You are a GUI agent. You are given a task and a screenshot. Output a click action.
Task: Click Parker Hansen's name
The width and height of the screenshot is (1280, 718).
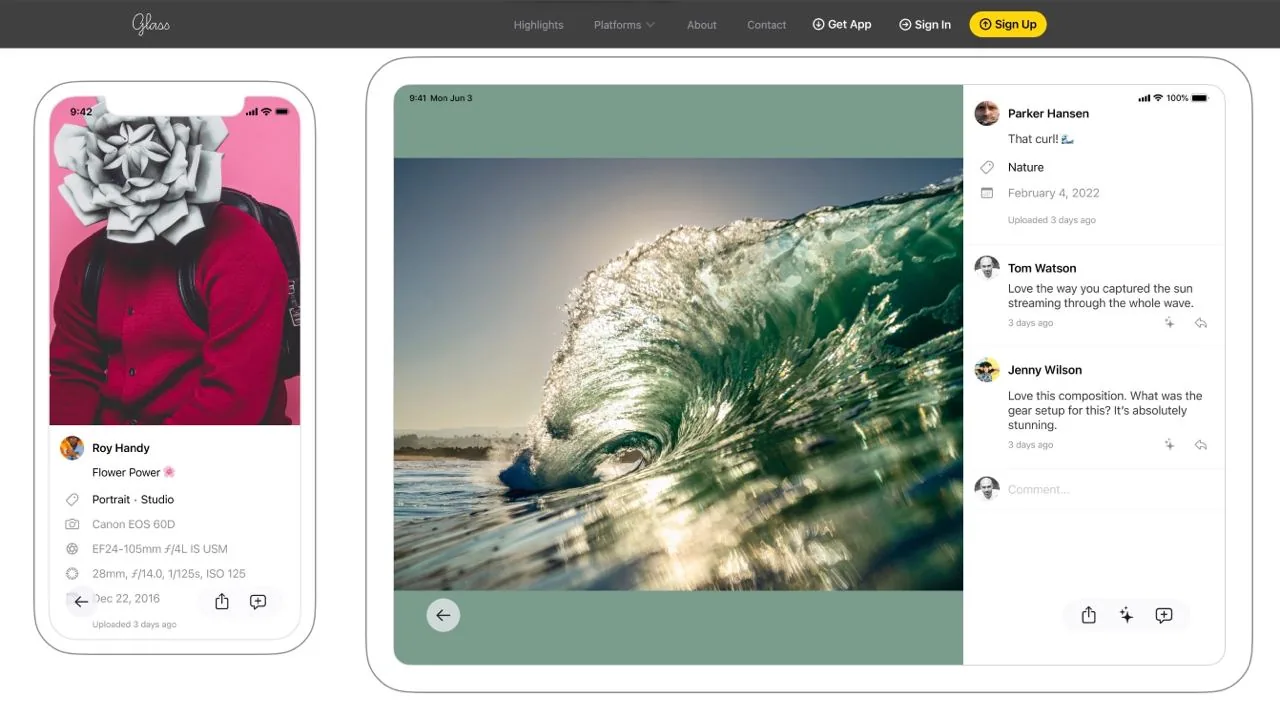[1048, 114]
